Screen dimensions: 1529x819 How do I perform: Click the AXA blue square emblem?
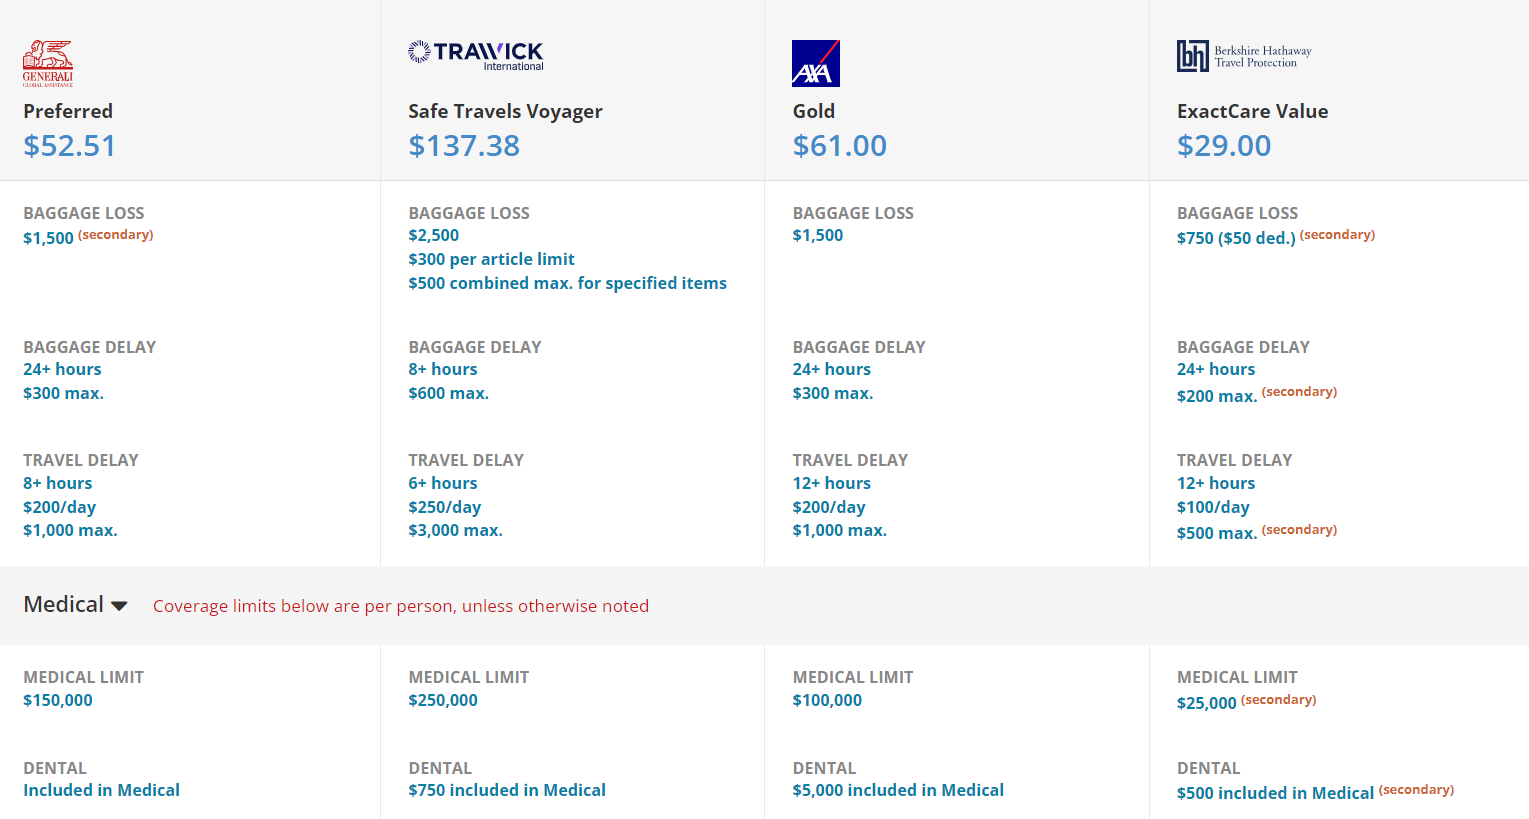coord(815,62)
